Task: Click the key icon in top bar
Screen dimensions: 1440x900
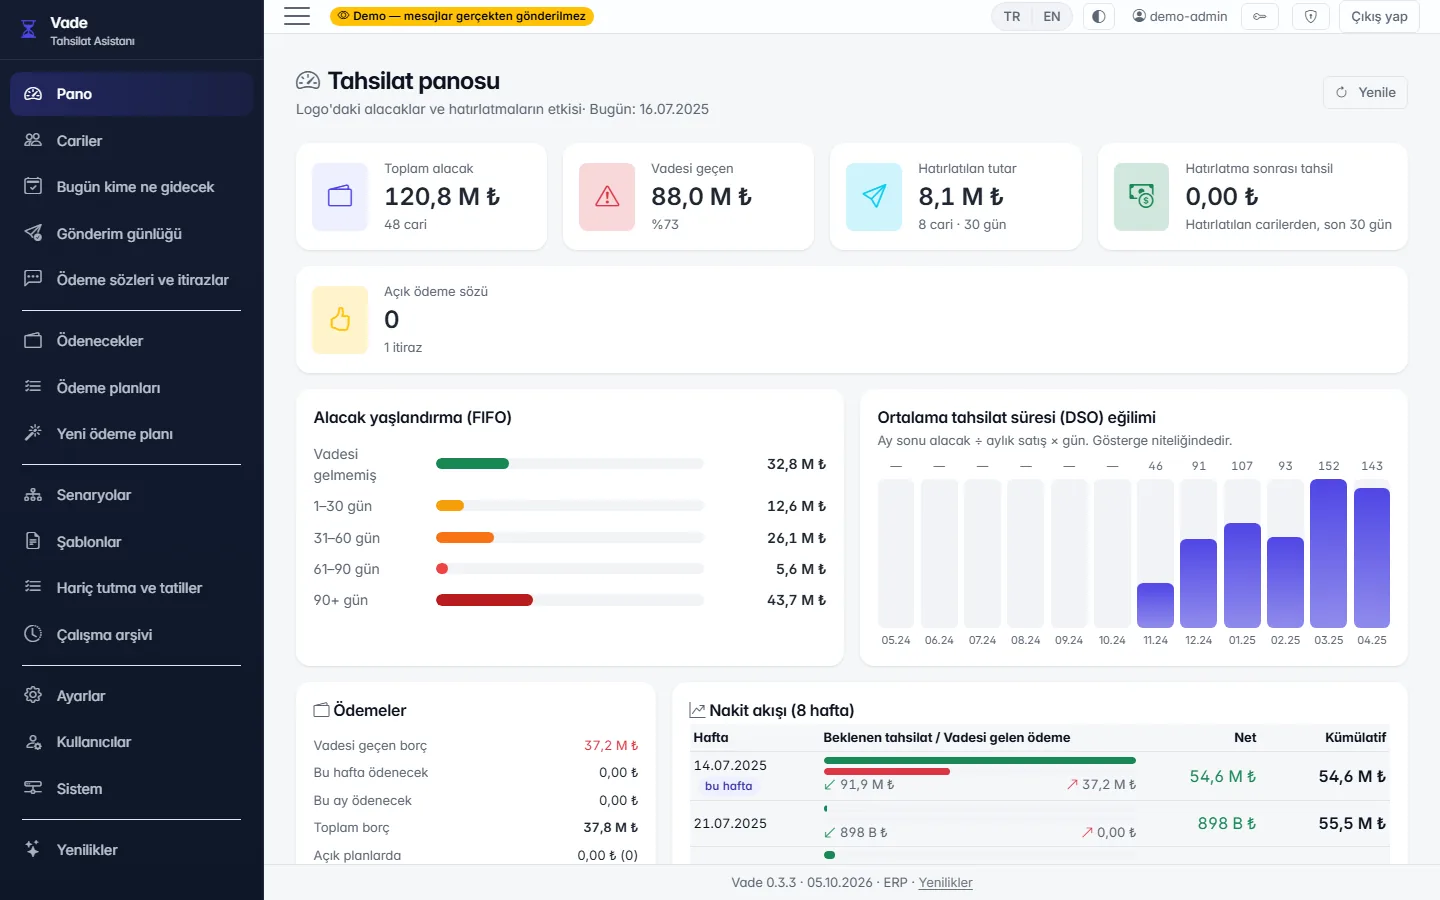Action: (1260, 16)
